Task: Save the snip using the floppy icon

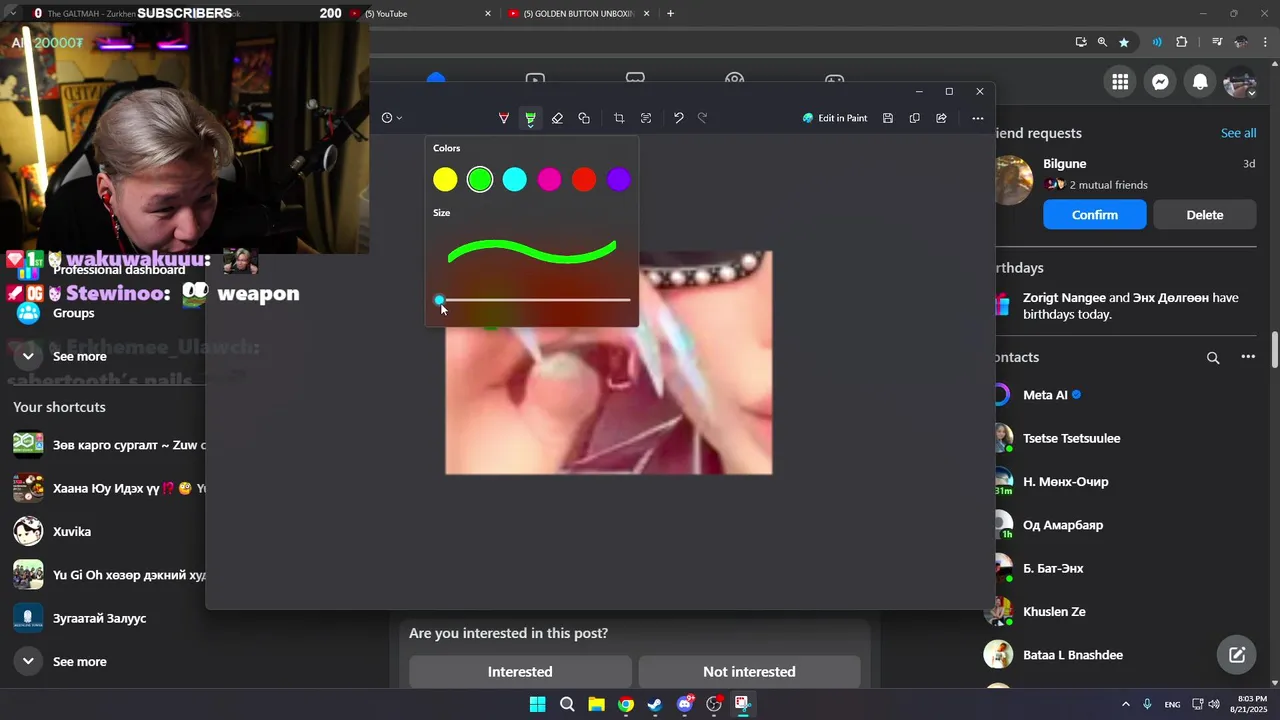Action: click(888, 118)
